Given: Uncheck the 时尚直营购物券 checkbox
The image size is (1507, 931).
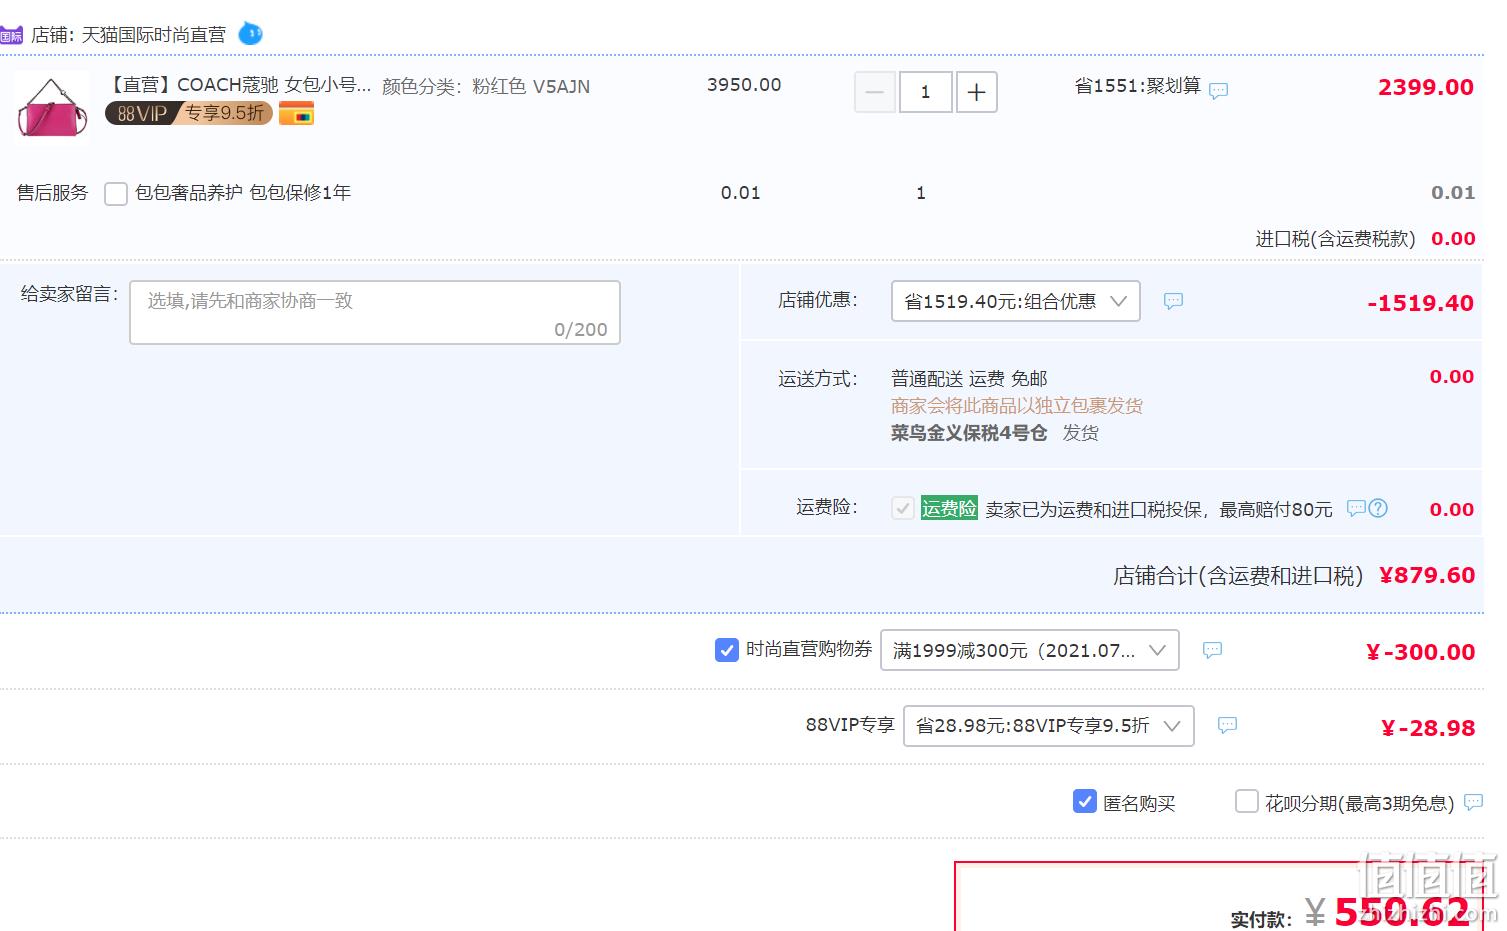Looking at the screenshot, I should point(727,650).
